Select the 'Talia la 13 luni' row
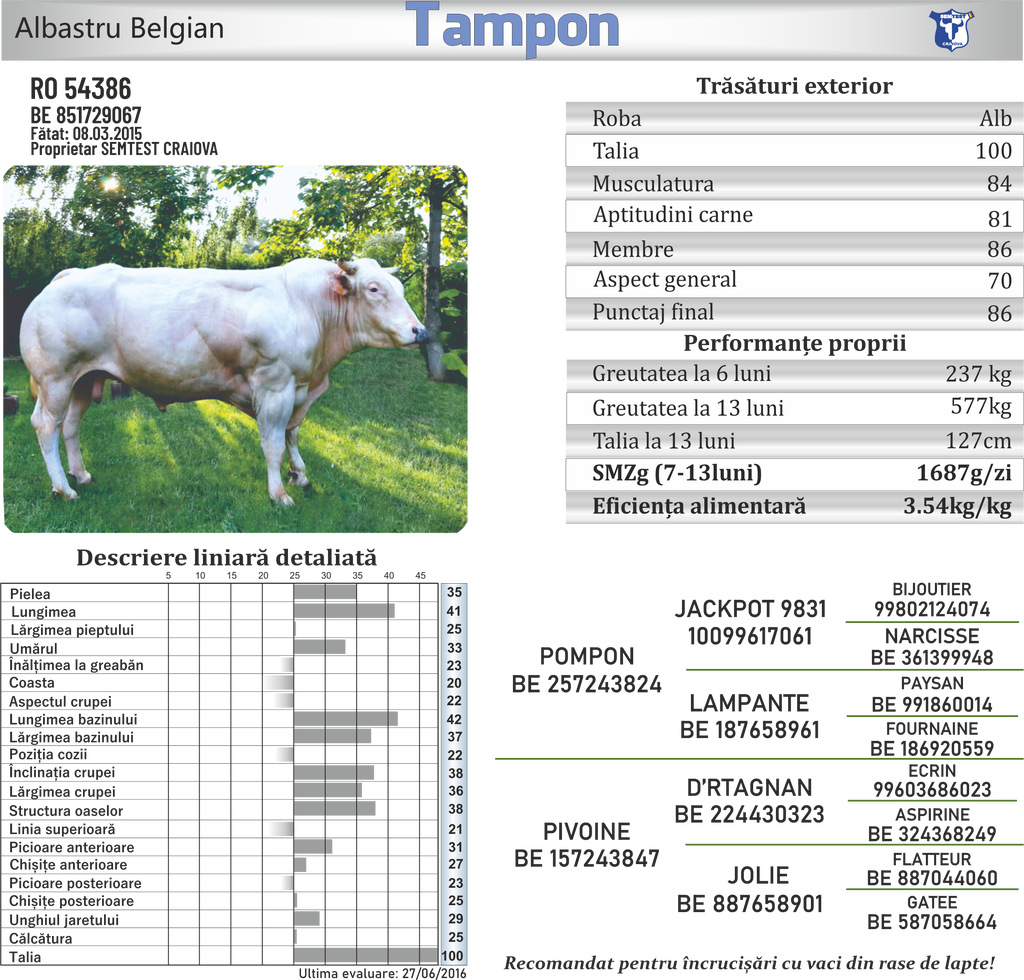 pos(794,441)
